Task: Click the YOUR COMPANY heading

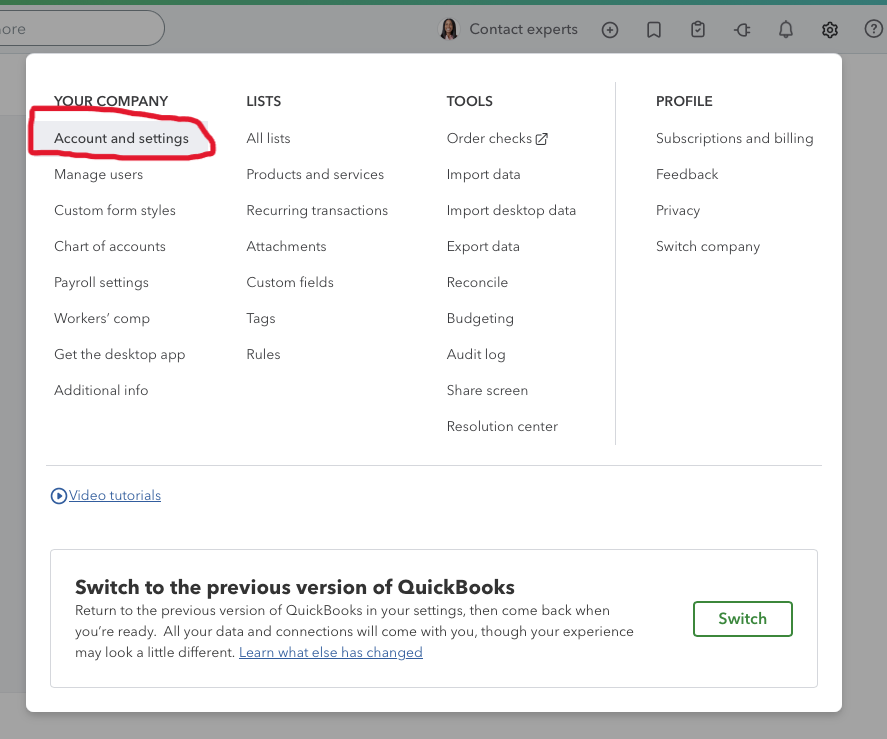Action: point(111,101)
